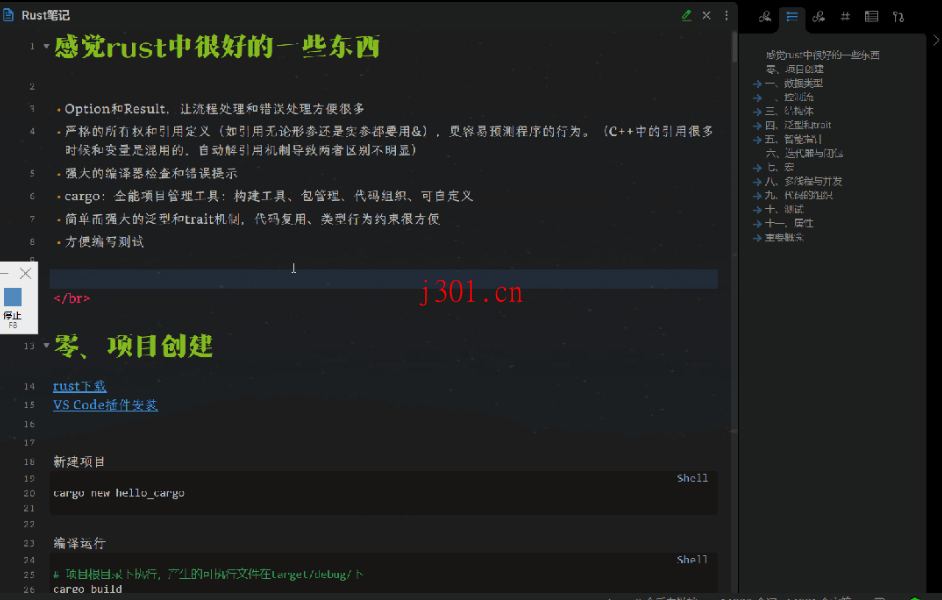Click the green heading 零、项目创建
Image resolution: width=942 pixels, height=600 pixels.
point(133,346)
